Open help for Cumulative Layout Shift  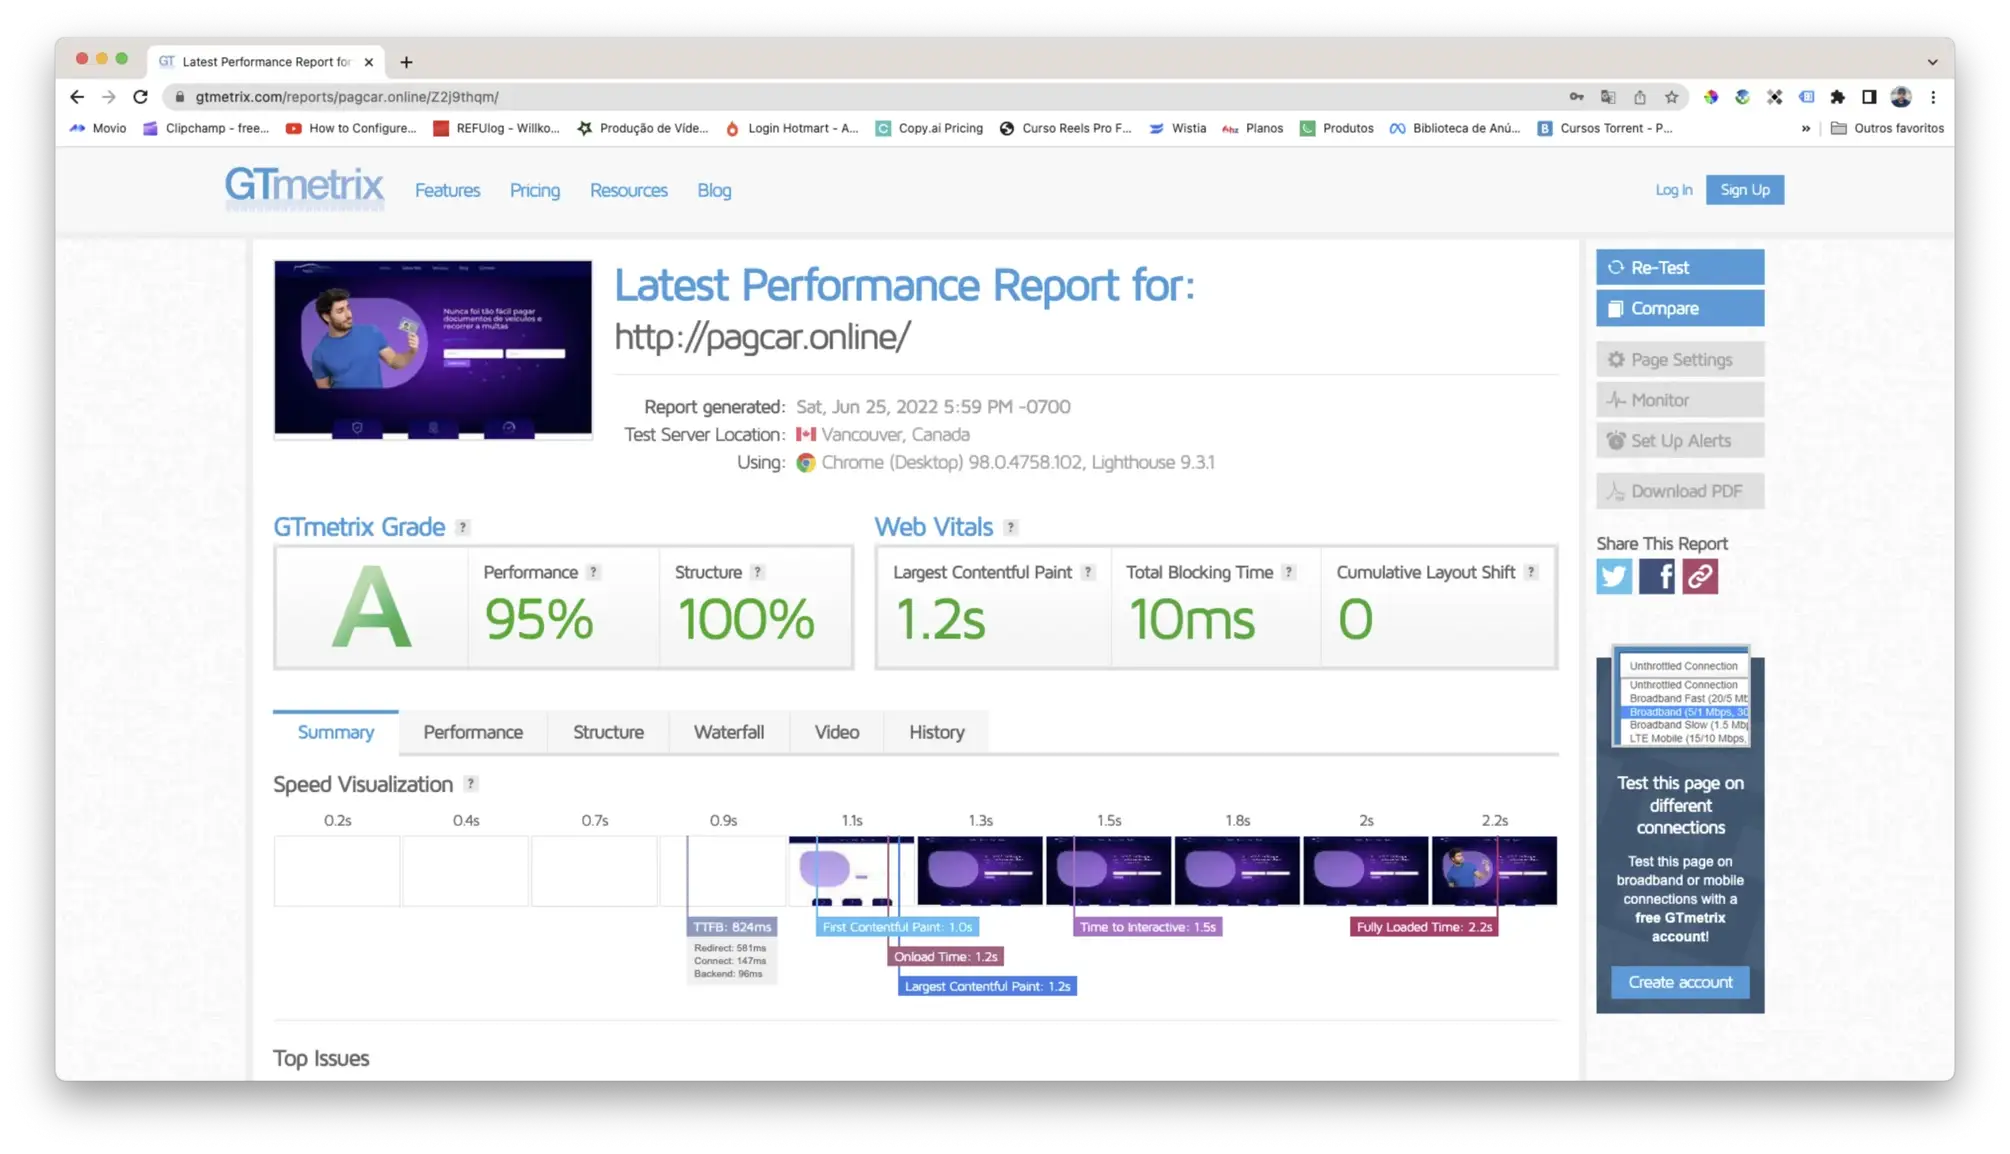click(1531, 572)
